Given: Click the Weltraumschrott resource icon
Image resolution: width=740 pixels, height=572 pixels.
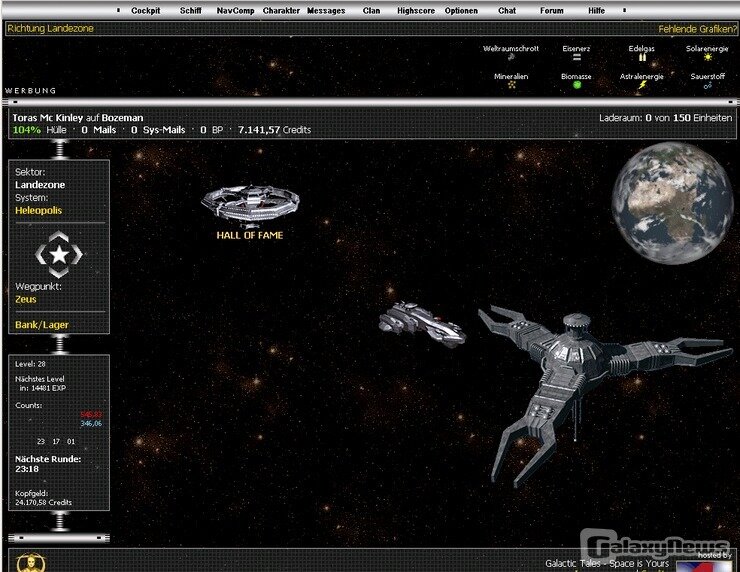Looking at the screenshot, I should coord(511,58).
